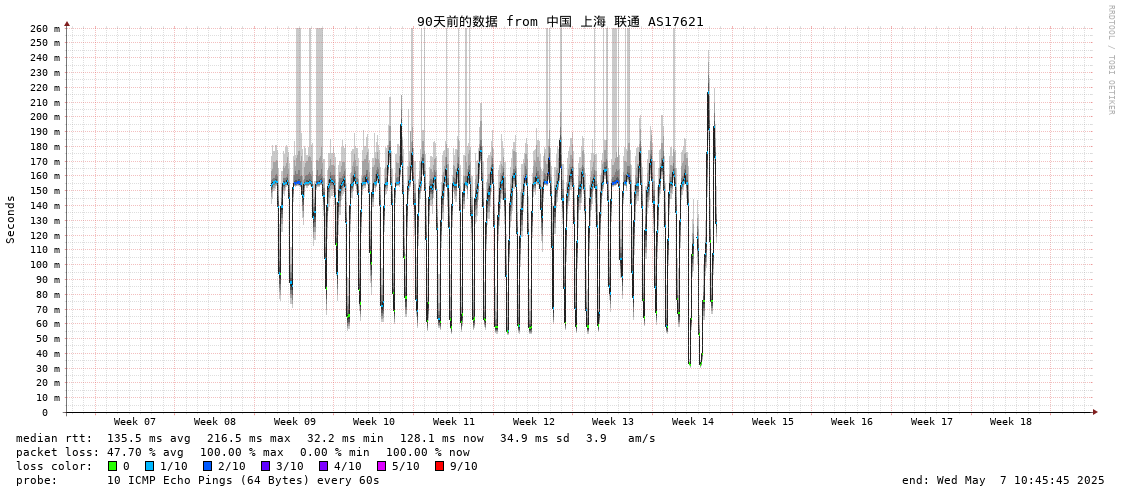Click the 'Week 10' x-axis label

[374, 422]
